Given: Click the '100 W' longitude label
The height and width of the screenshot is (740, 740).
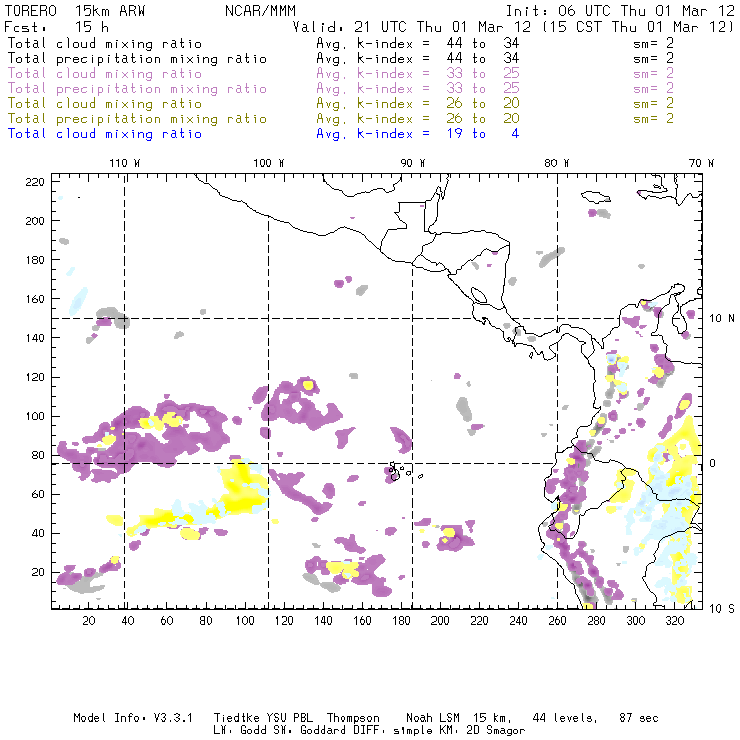Looking at the screenshot, I should 269,163.
